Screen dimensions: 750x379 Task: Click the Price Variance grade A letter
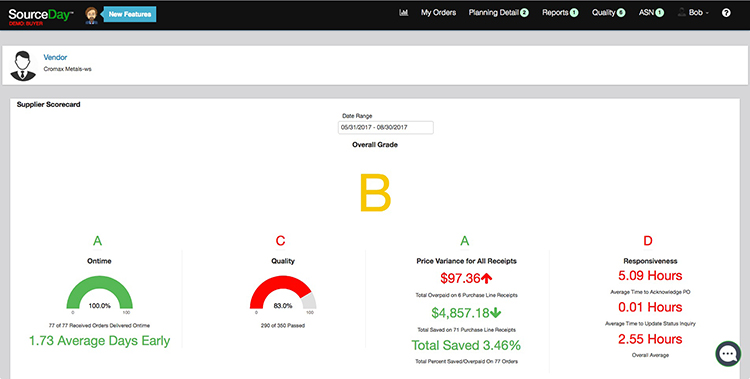(x=464, y=241)
